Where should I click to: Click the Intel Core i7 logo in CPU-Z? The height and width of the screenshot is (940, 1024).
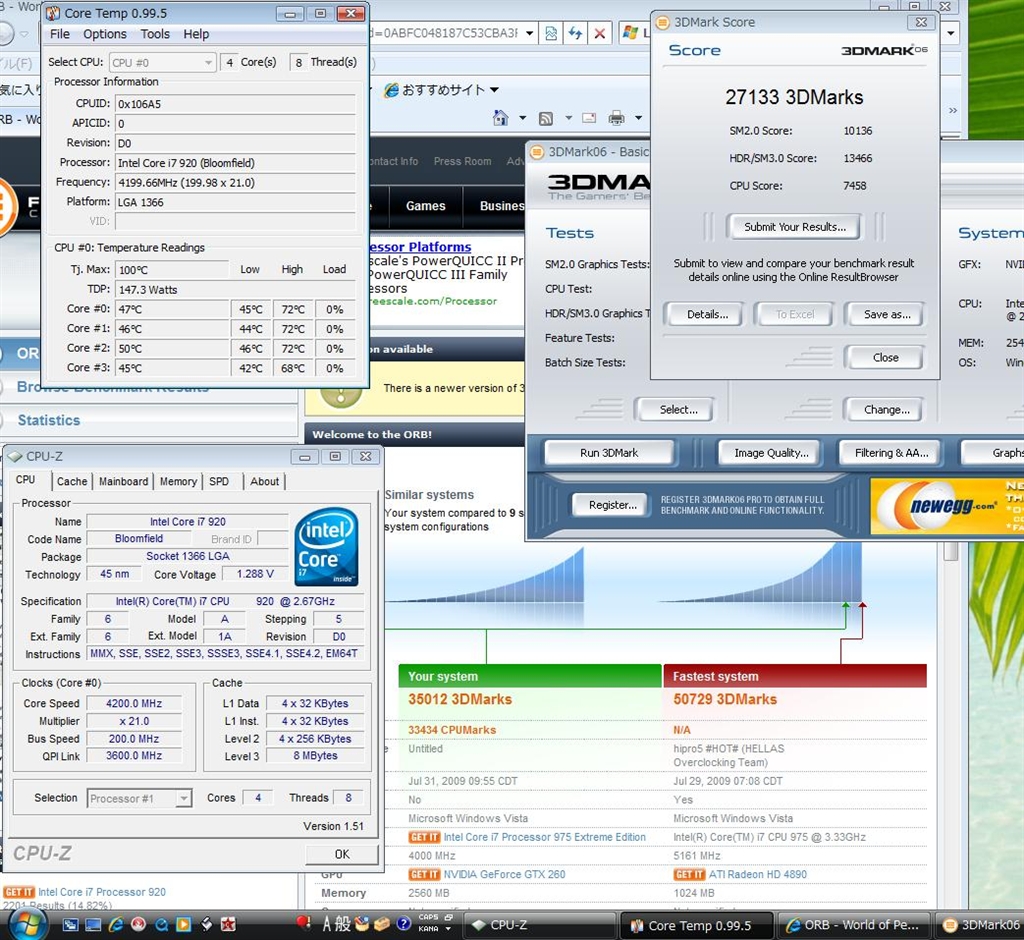click(327, 548)
